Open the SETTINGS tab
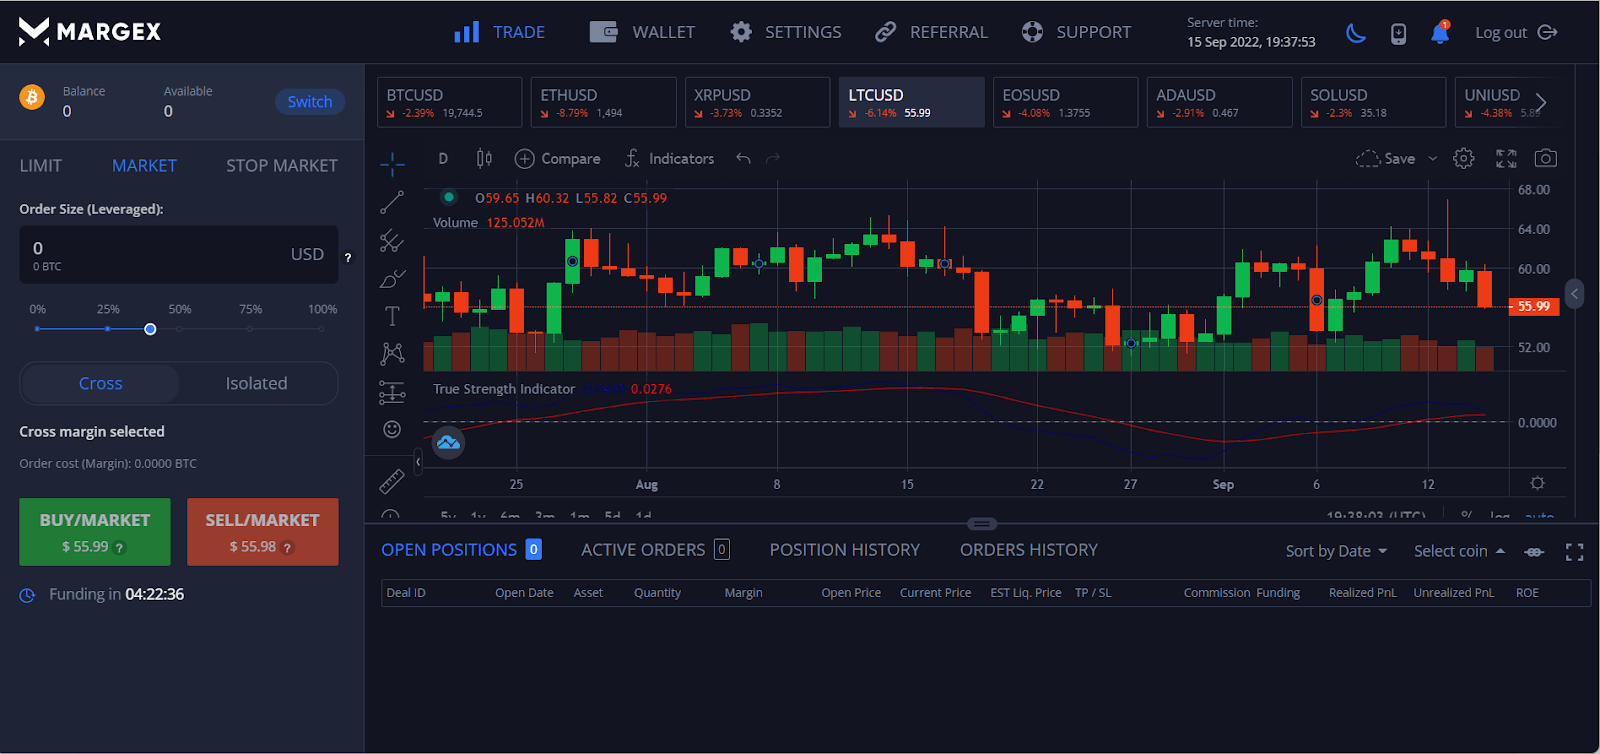1600x754 pixels. (786, 32)
